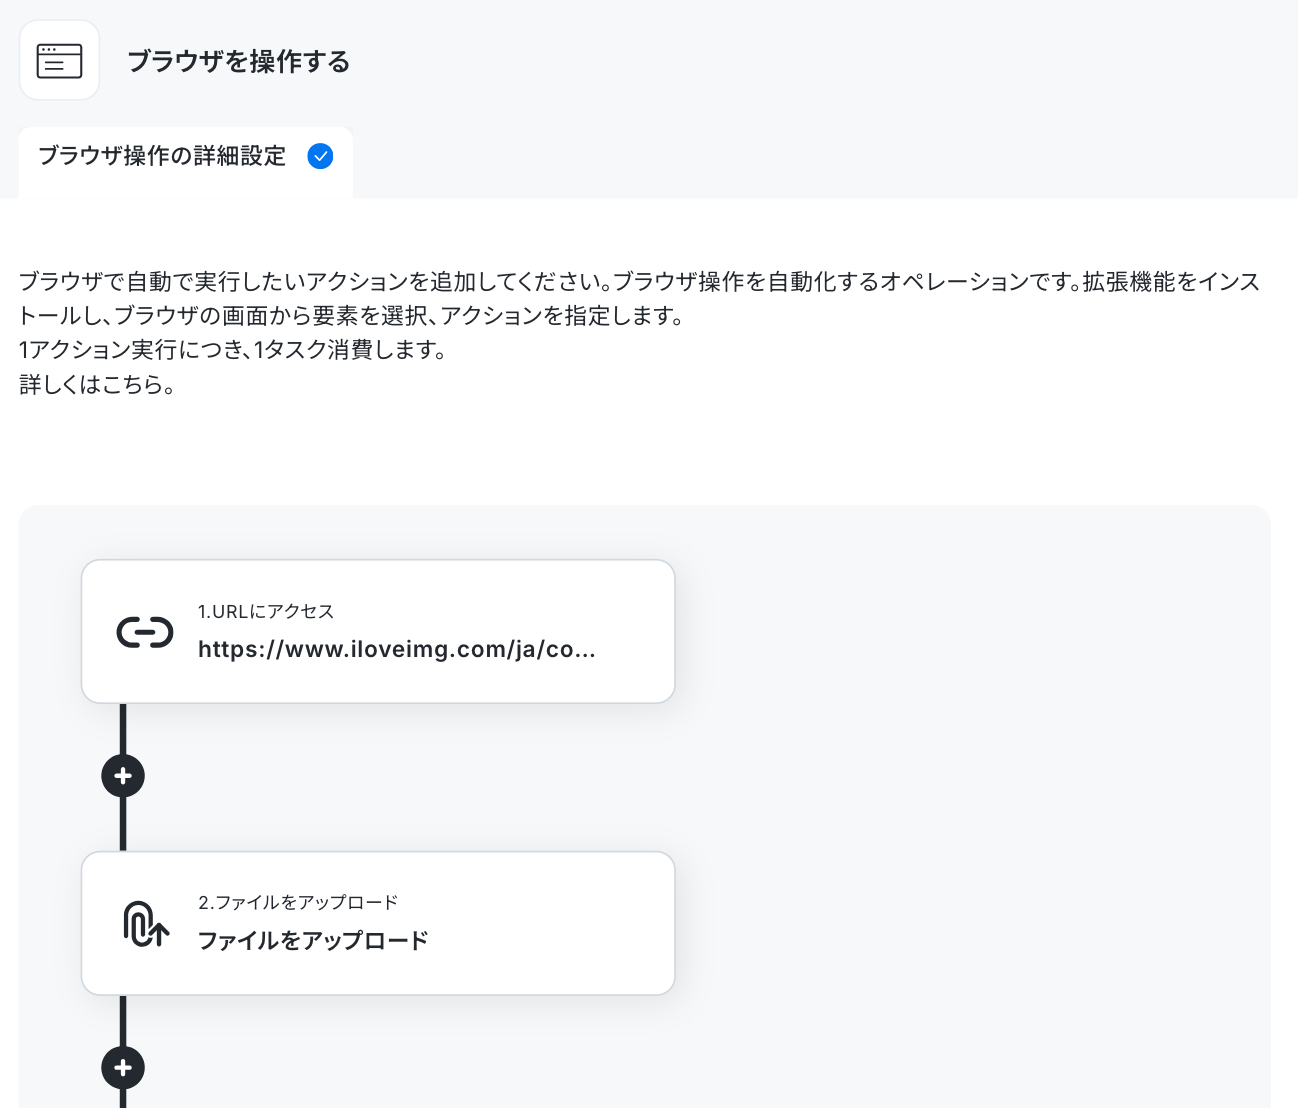Image resolution: width=1298 pixels, height=1108 pixels.
Task: Click the connector line below the upload step card
Action: [x=123, y=1020]
